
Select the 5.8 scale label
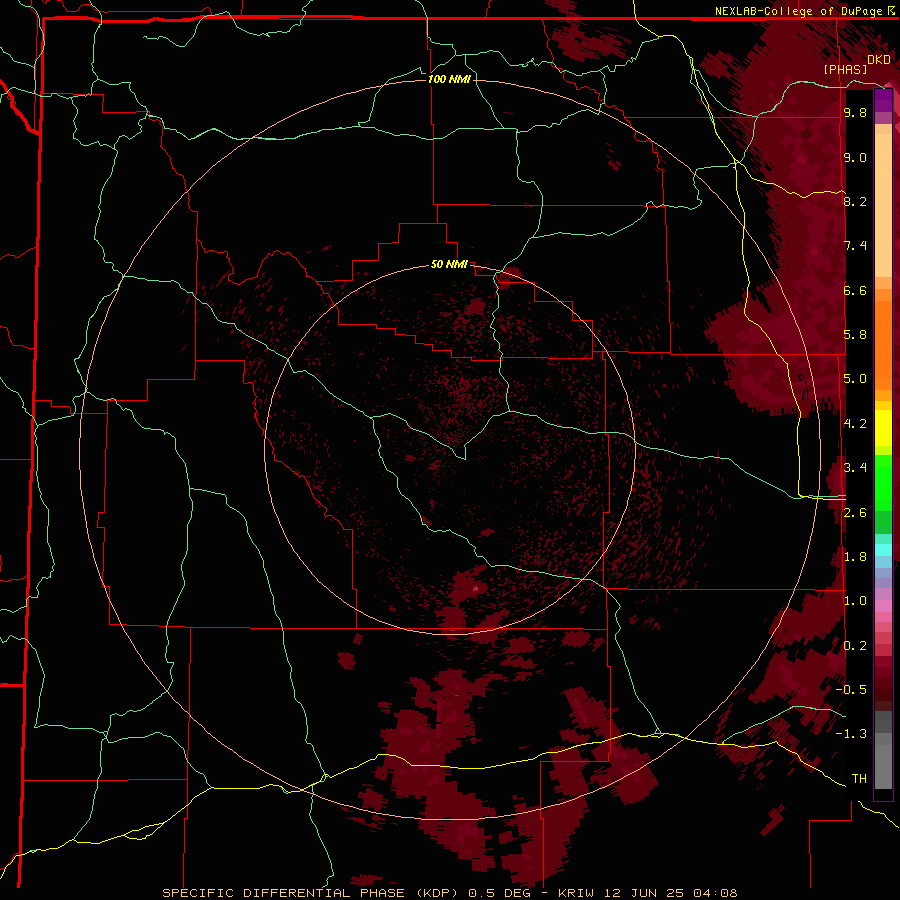click(x=855, y=334)
